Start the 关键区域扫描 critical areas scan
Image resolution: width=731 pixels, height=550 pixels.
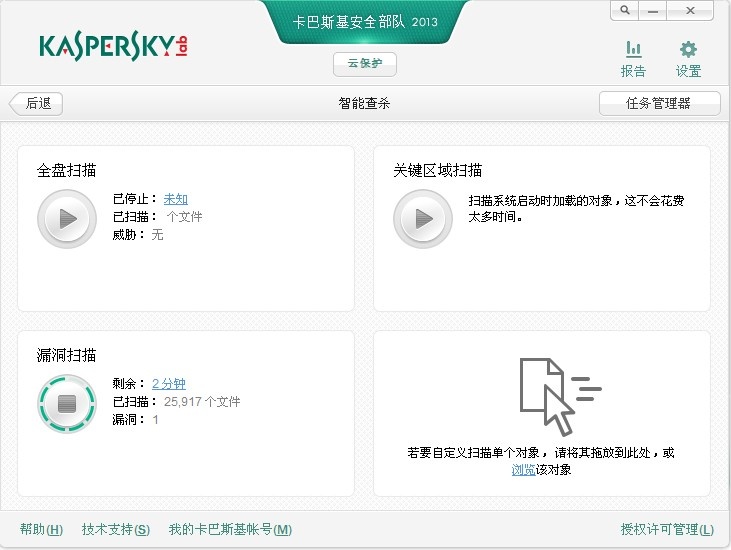[x=423, y=219]
